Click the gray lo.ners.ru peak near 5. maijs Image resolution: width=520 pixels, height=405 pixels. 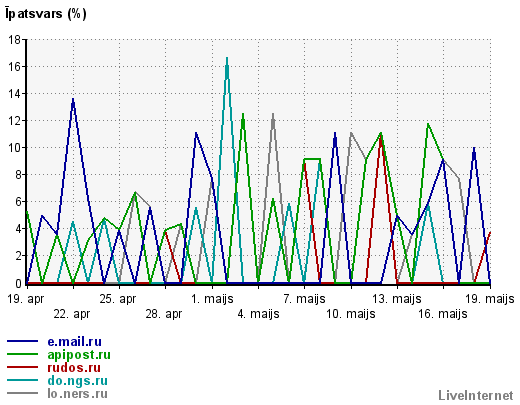pyautogui.click(x=273, y=115)
